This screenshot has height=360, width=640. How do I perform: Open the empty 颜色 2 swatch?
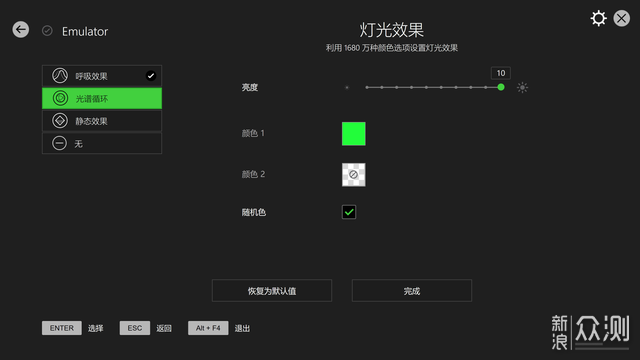(x=353, y=175)
